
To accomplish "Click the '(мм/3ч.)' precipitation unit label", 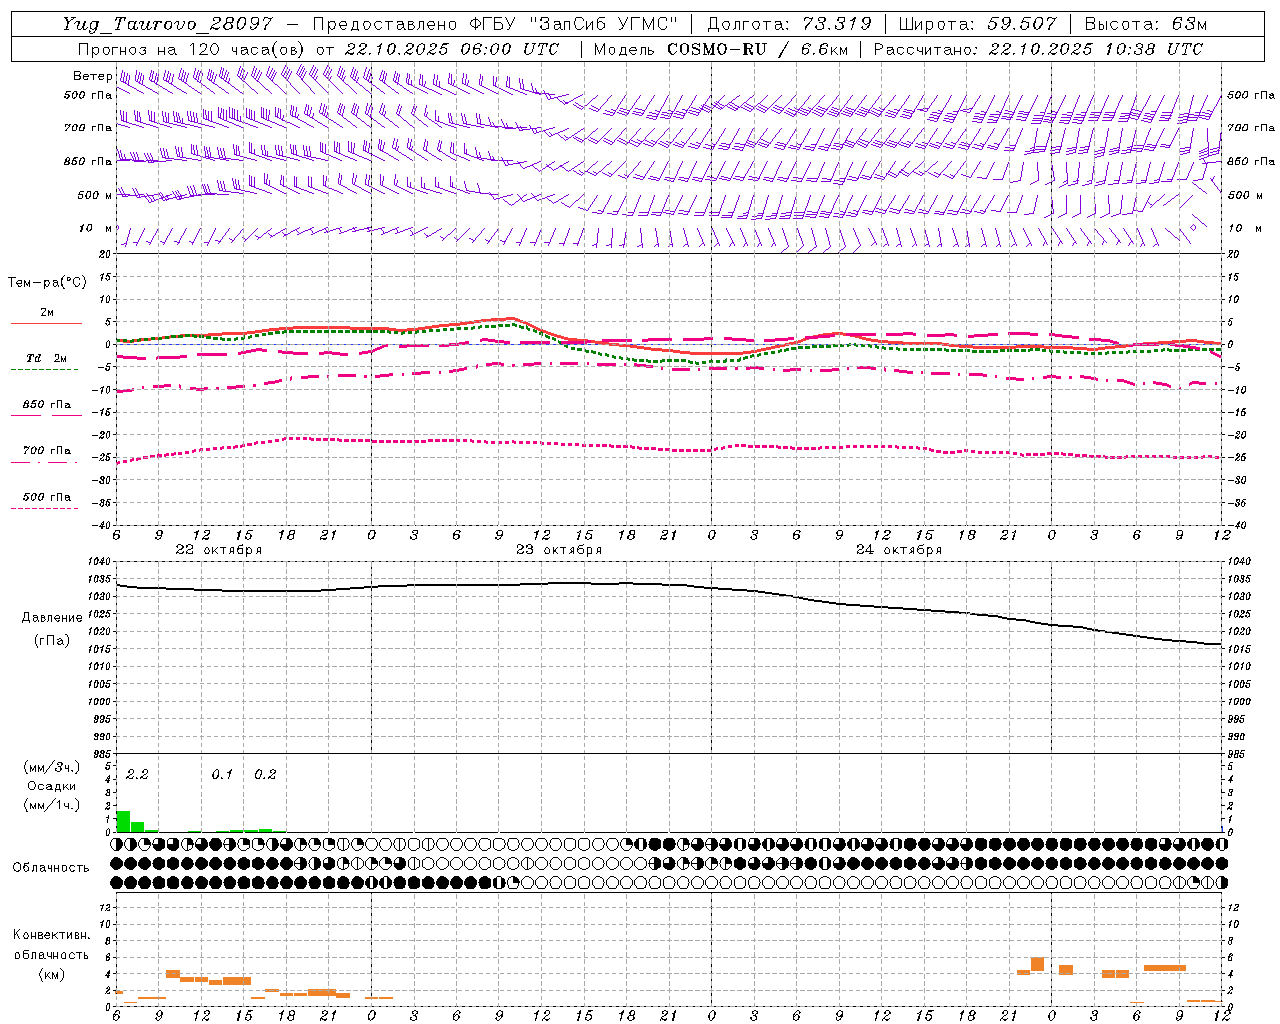I will 52,767.
